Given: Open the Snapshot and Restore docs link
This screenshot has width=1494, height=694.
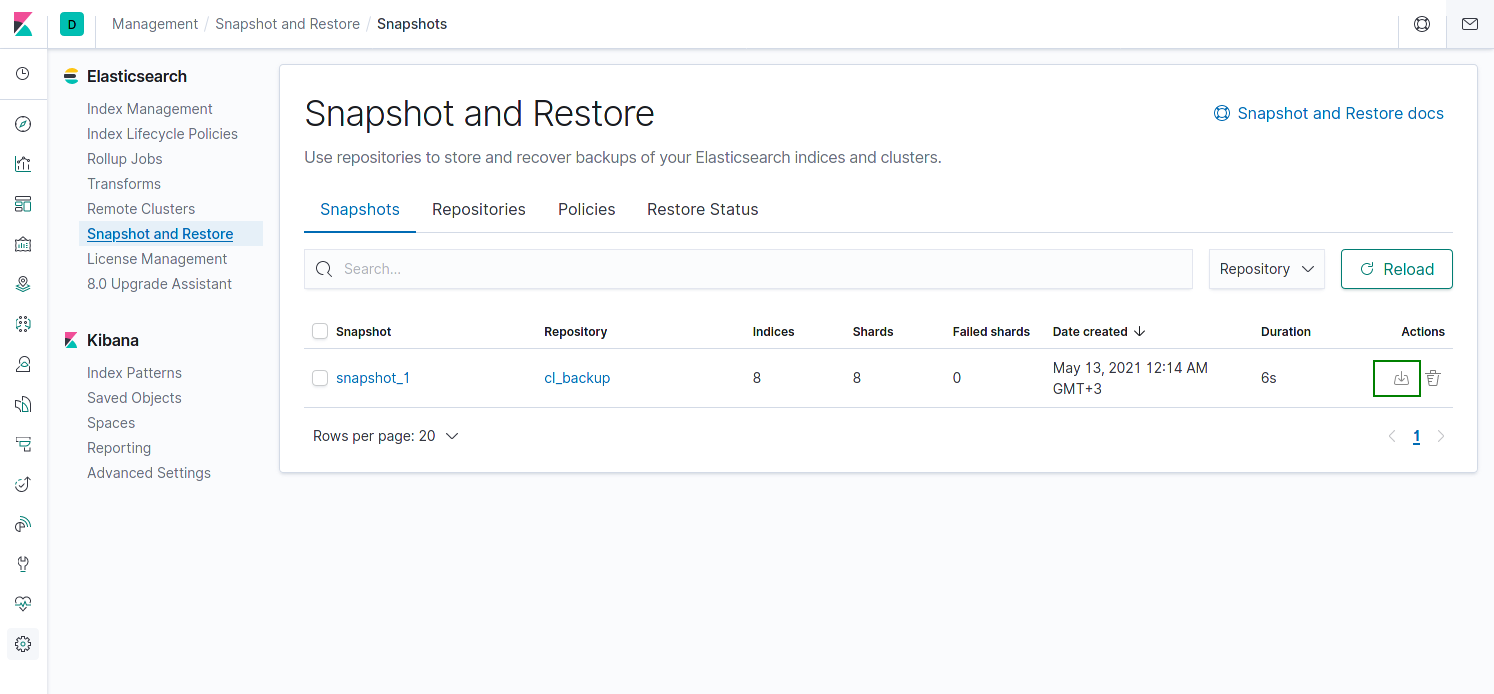Looking at the screenshot, I should [1339, 113].
